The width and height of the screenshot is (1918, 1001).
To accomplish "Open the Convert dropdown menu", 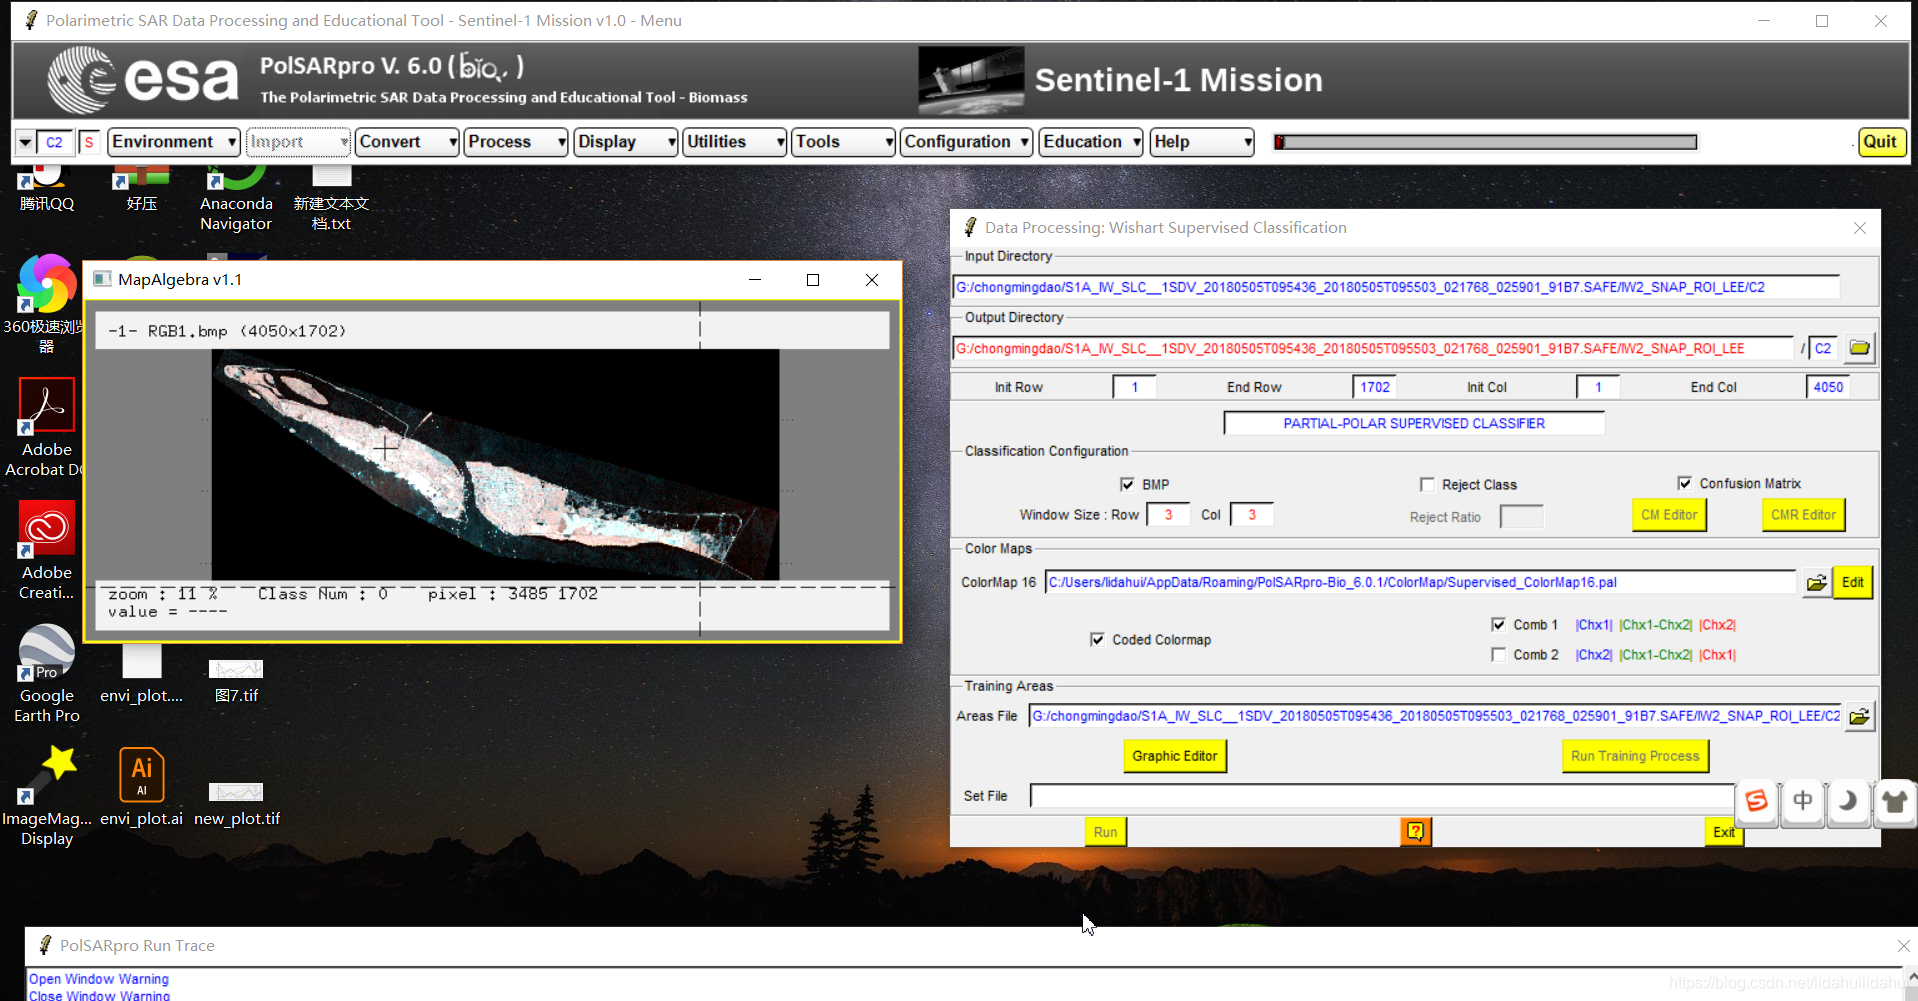I will coord(407,142).
